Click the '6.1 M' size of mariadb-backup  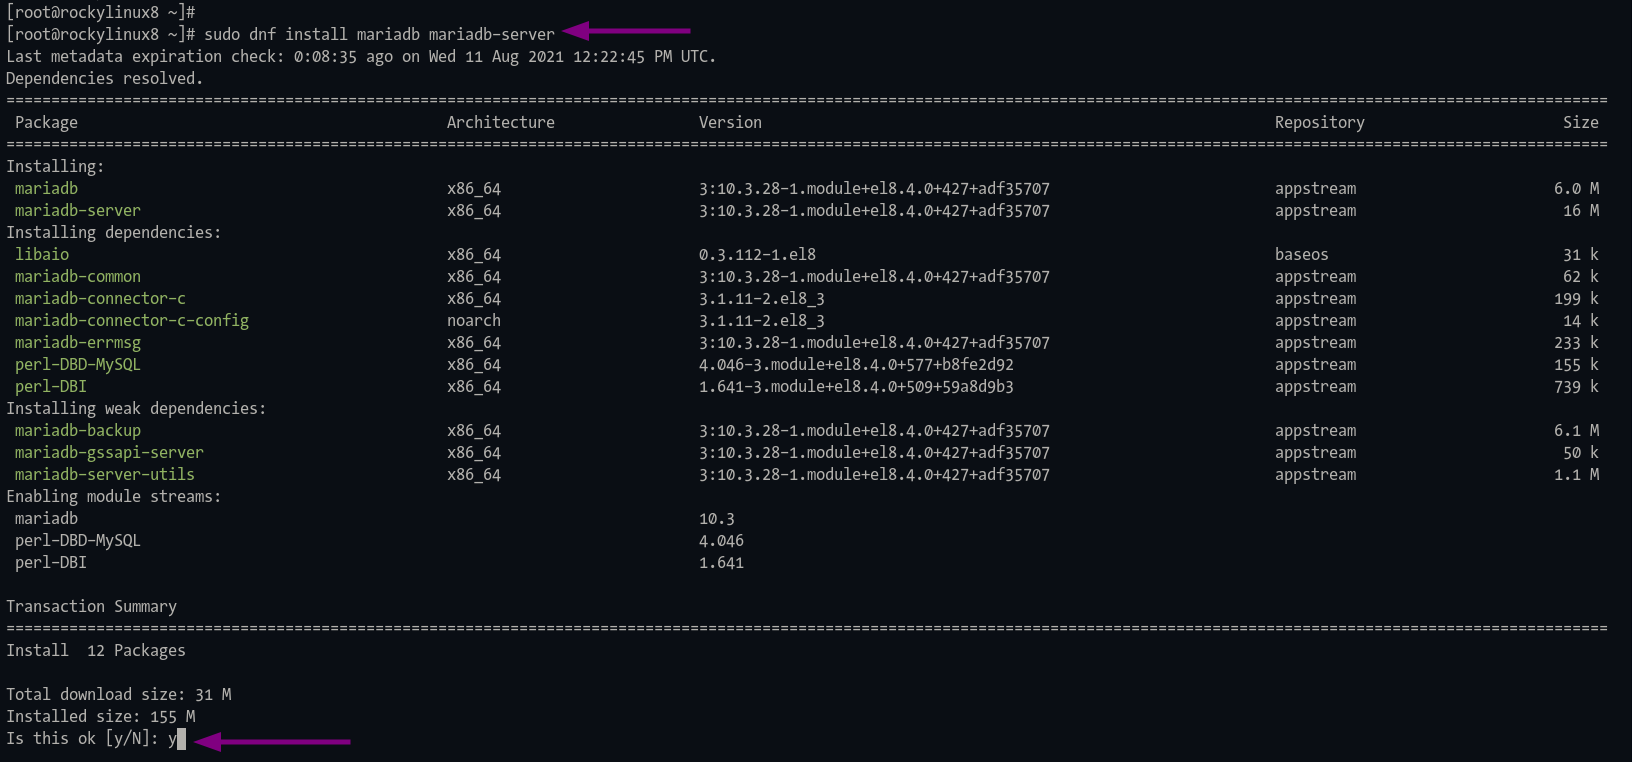[1576, 430]
